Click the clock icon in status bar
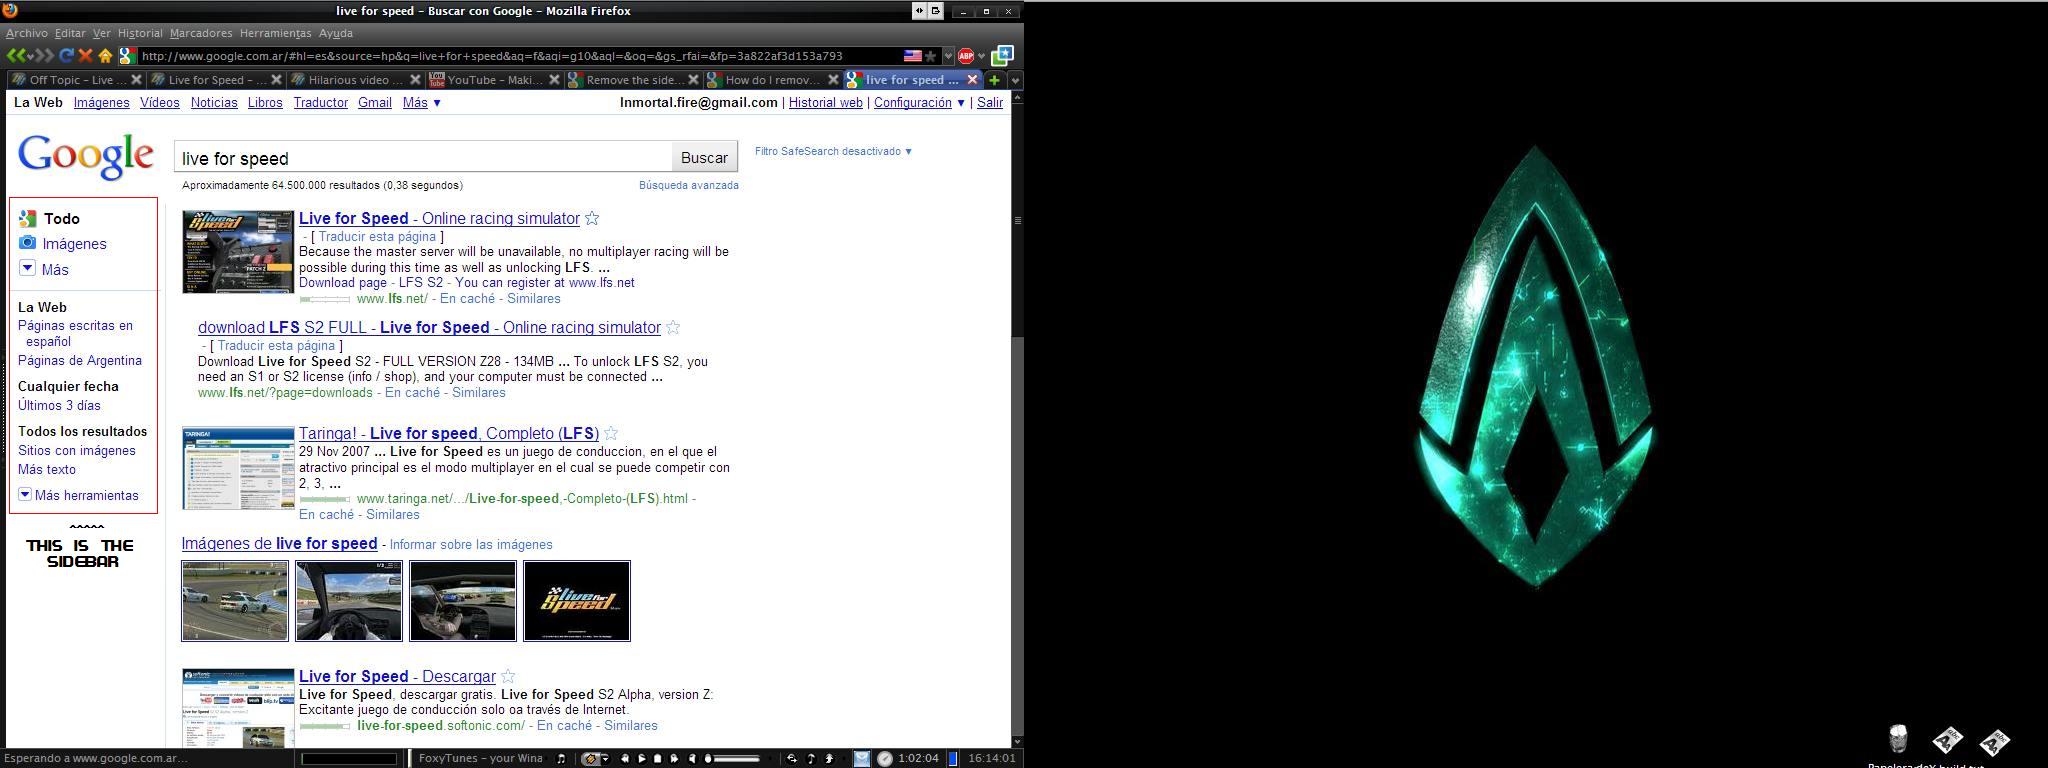2048x768 pixels. [x=885, y=759]
